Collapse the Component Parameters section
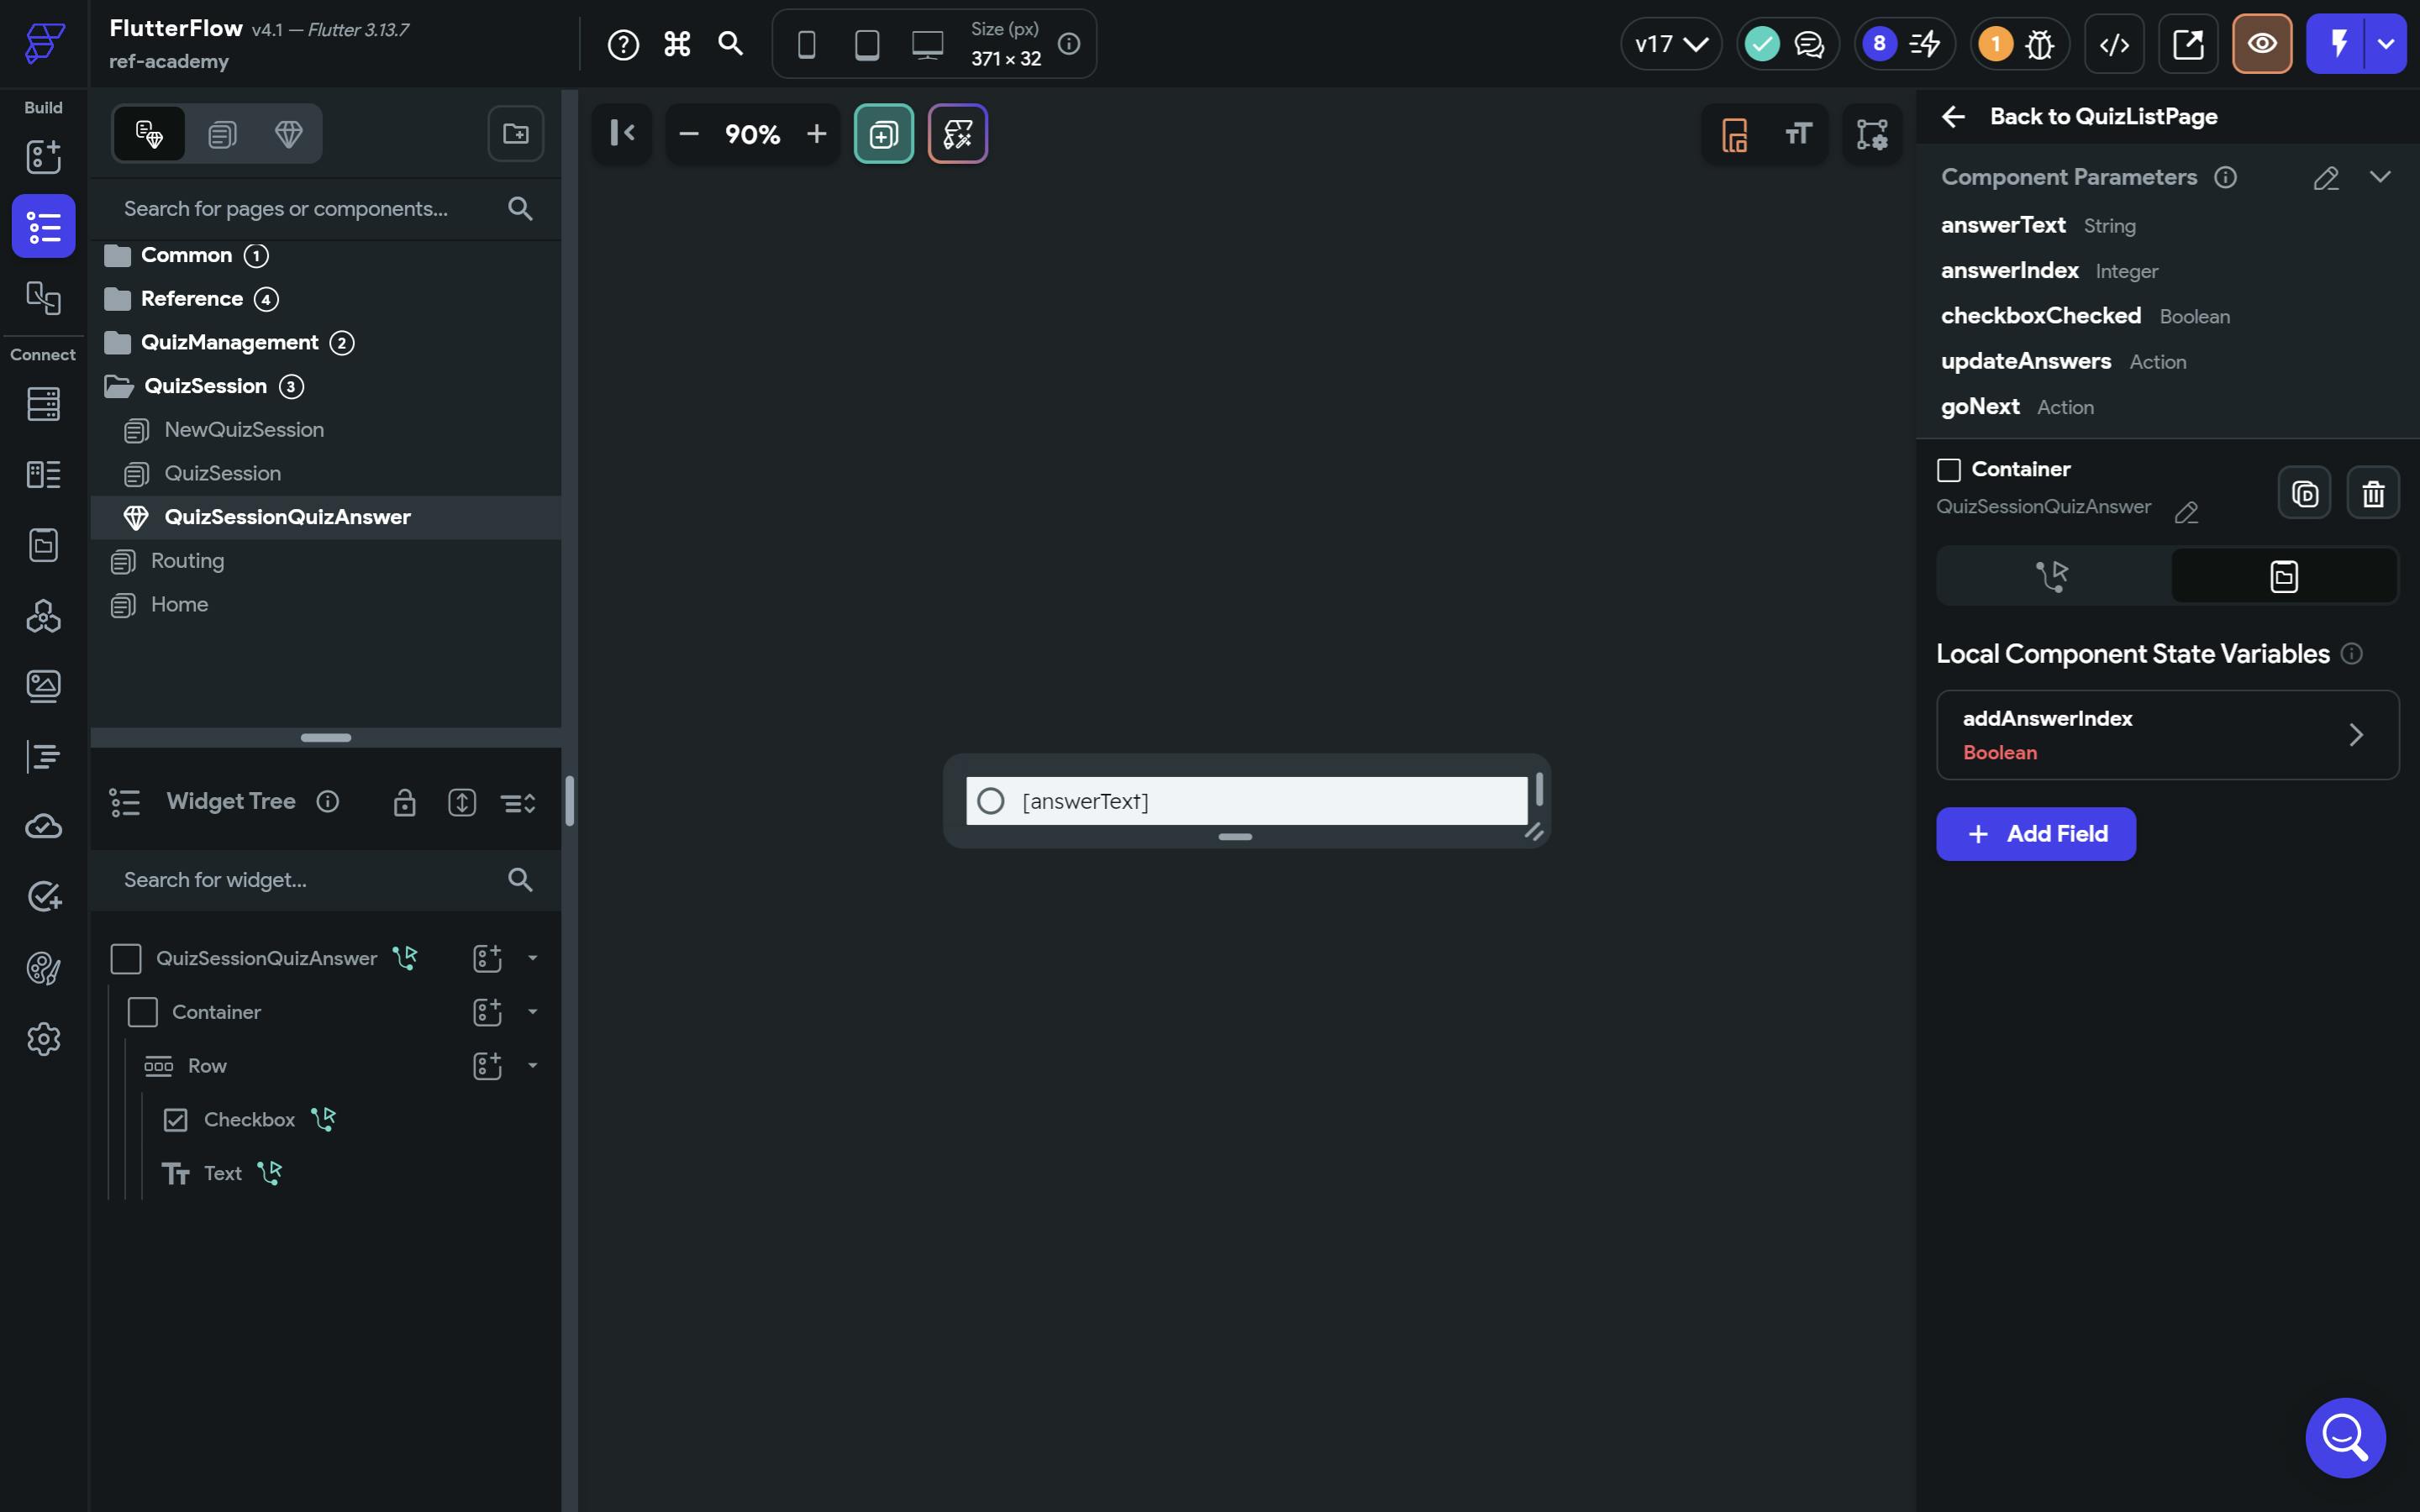Viewport: 2420px width, 1512px height. pyautogui.click(x=2379, y=177)
